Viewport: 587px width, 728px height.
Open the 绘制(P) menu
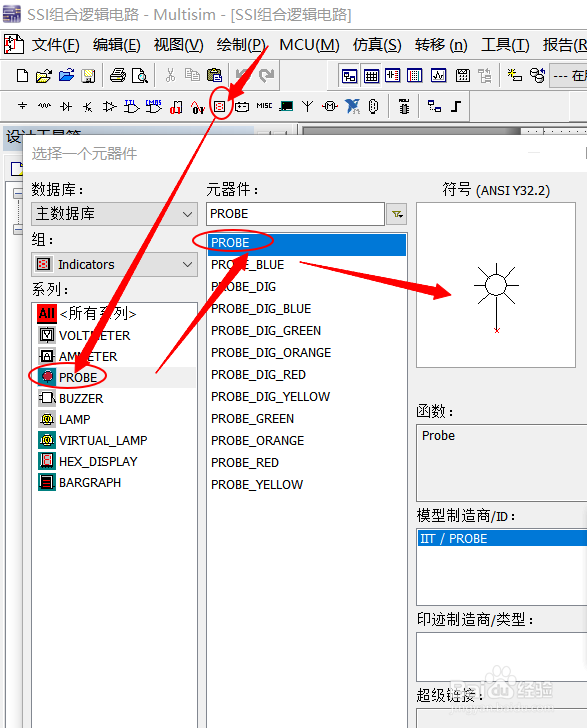coord(241,45)
